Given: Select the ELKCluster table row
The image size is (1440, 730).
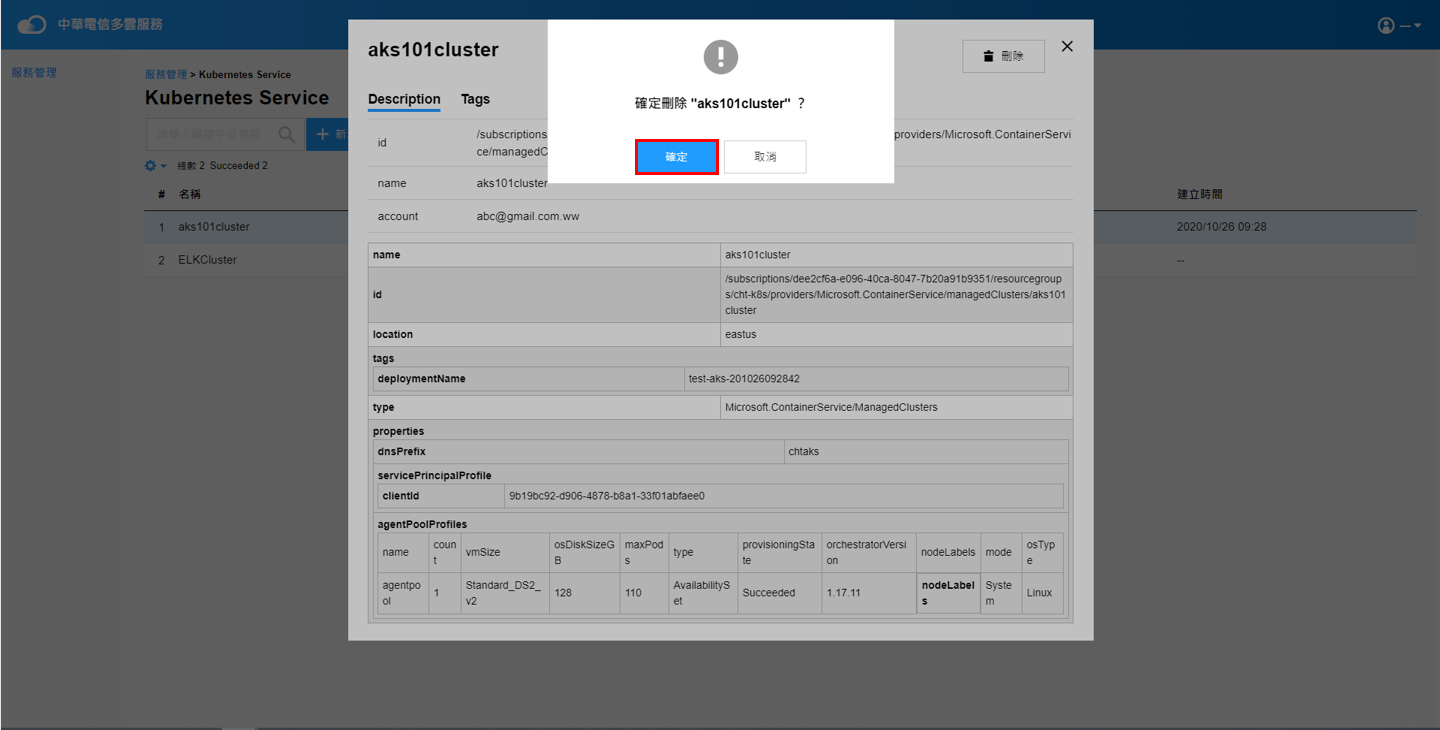Looking at the screenshot, I should coord(780,260).
